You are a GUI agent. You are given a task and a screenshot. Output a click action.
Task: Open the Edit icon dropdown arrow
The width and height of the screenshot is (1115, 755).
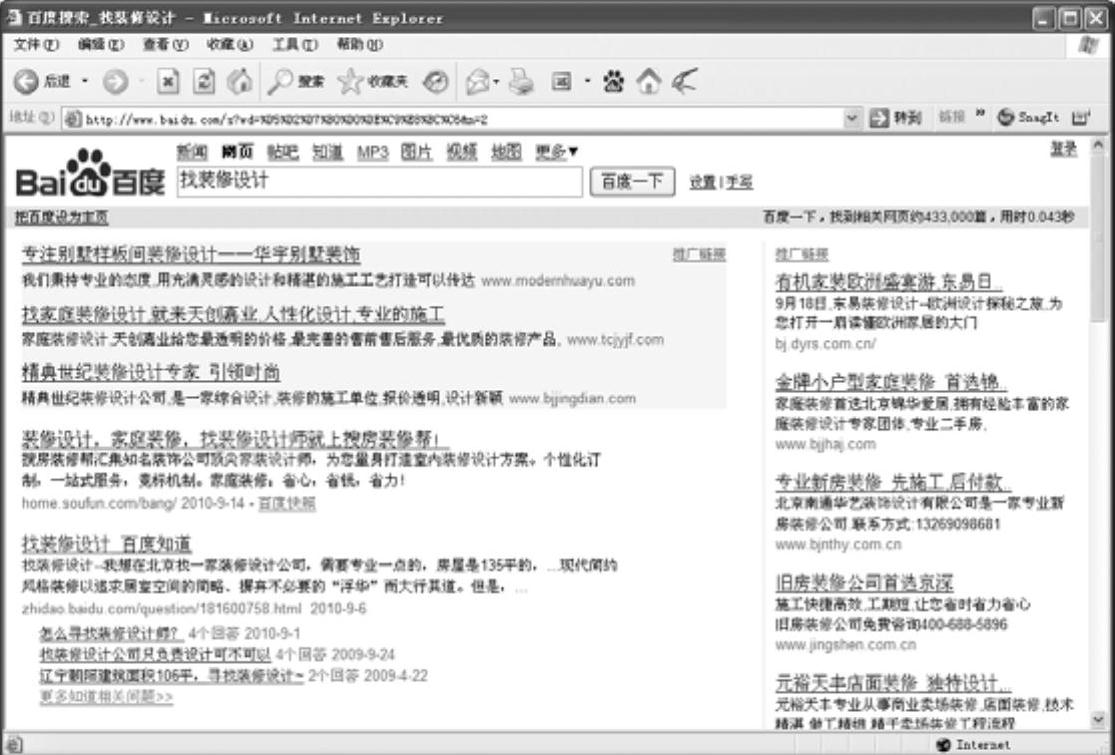click(587, 81)
